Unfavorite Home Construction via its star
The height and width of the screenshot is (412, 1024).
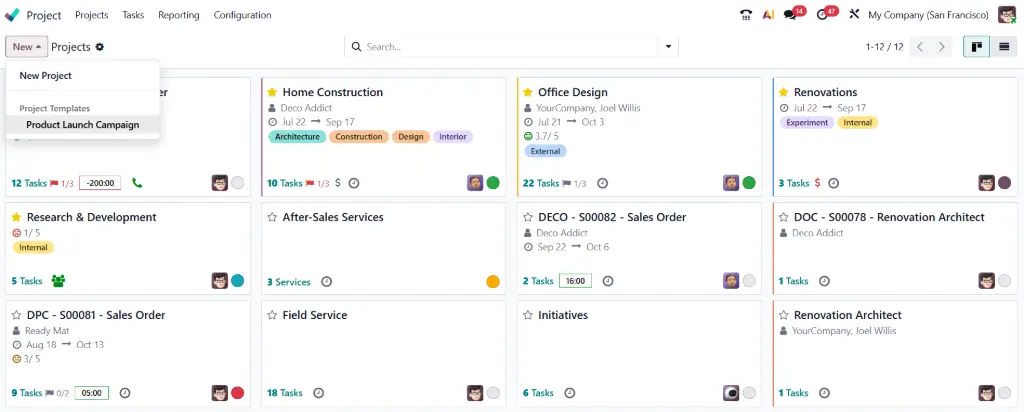tap(272, 92)
